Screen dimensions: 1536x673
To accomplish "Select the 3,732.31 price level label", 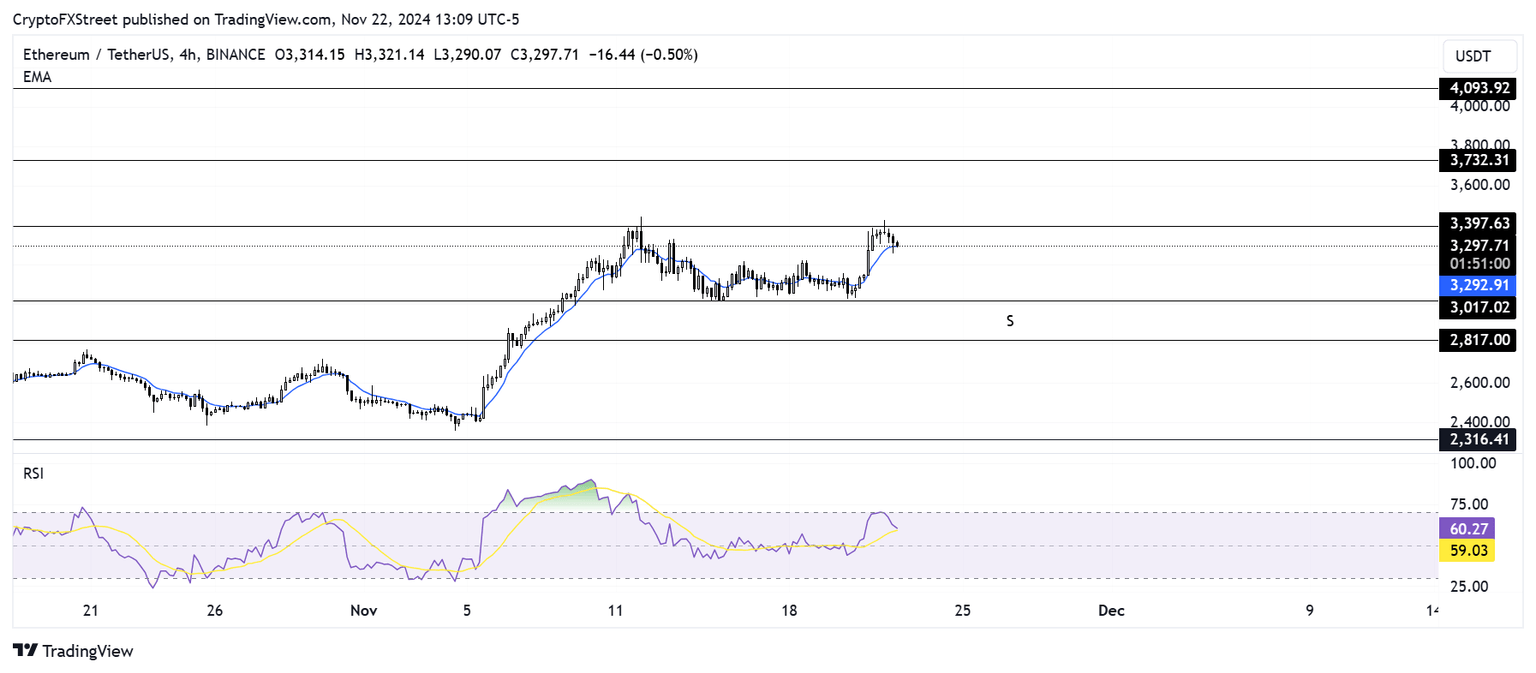I will 1479,160.
